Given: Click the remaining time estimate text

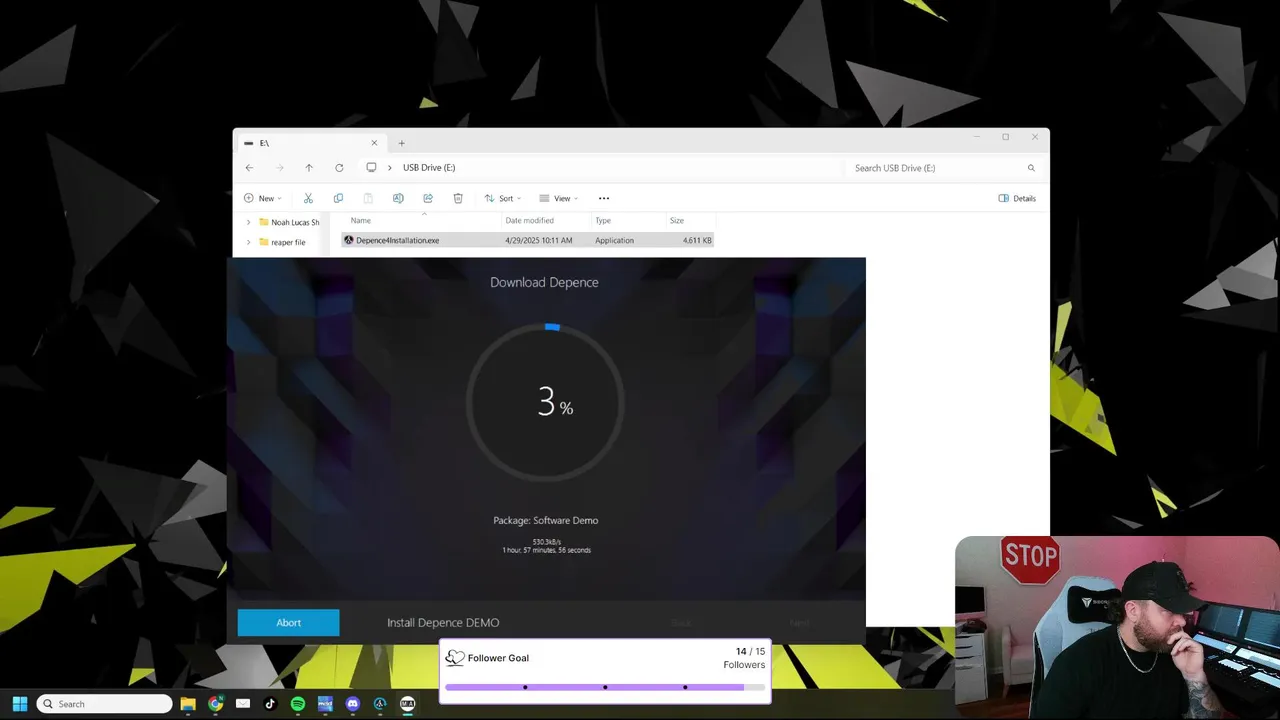Looking at the screenshot, I should pos(546,550).
